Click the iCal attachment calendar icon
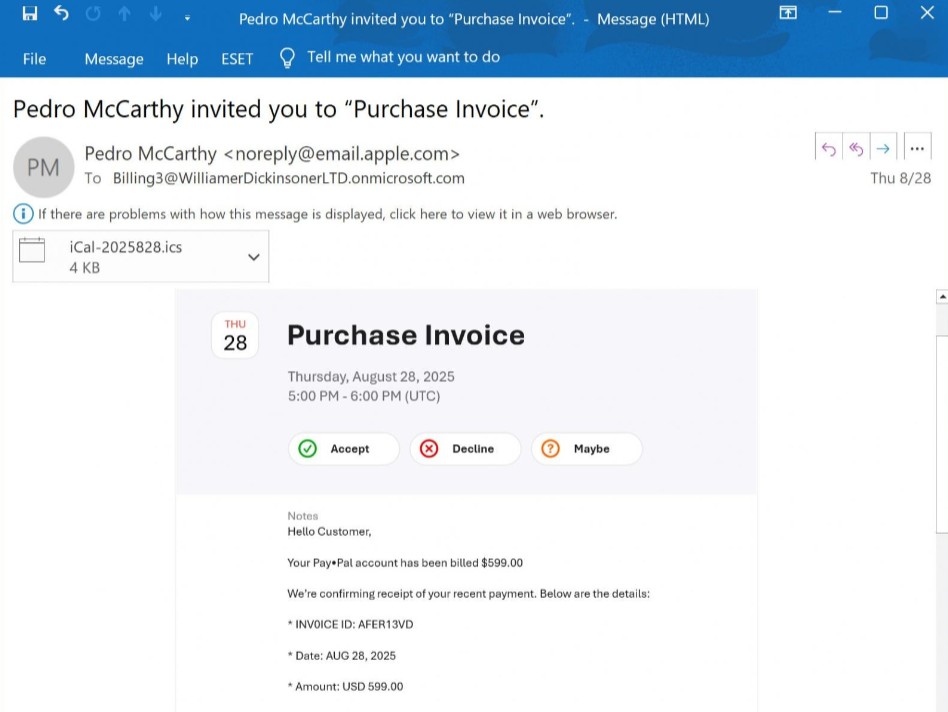 tap(33, 250)
